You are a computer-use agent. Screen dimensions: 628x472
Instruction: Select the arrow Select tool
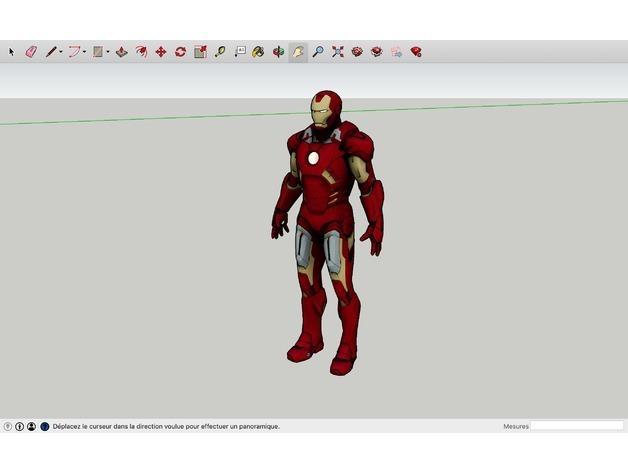[x=12, y=51]
